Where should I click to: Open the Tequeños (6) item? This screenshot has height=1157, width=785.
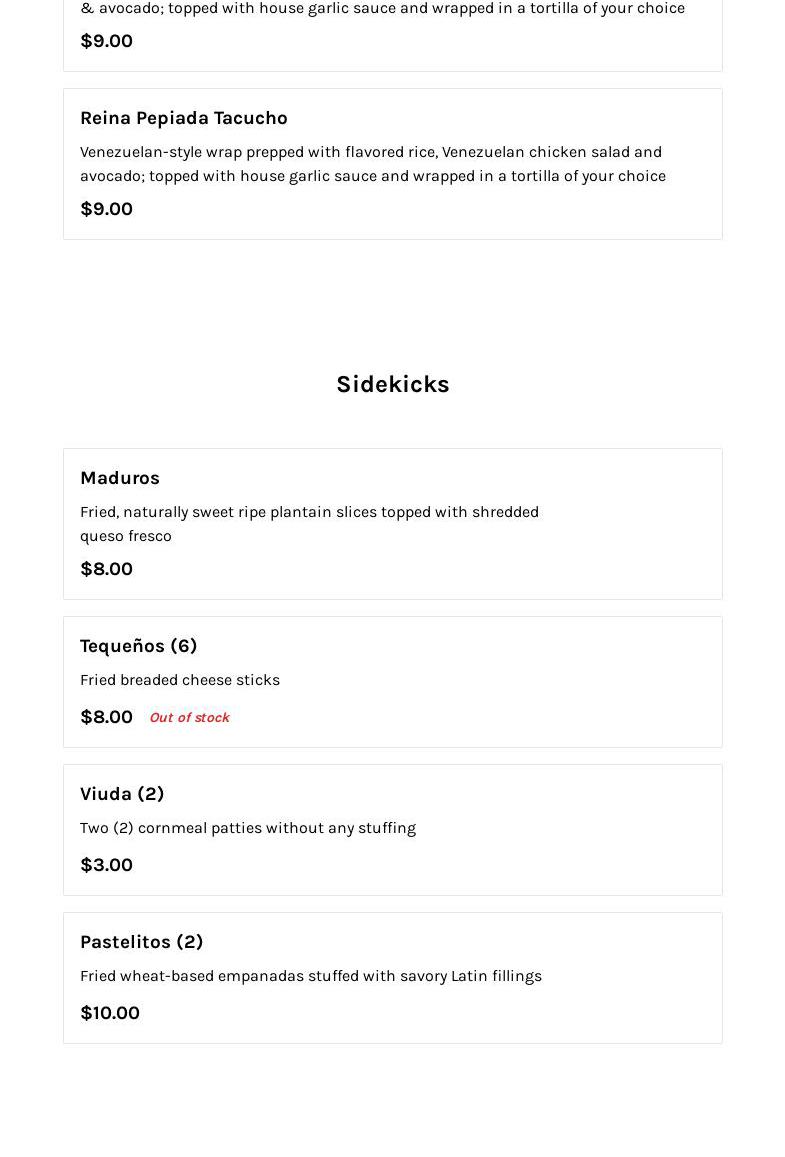139,646
